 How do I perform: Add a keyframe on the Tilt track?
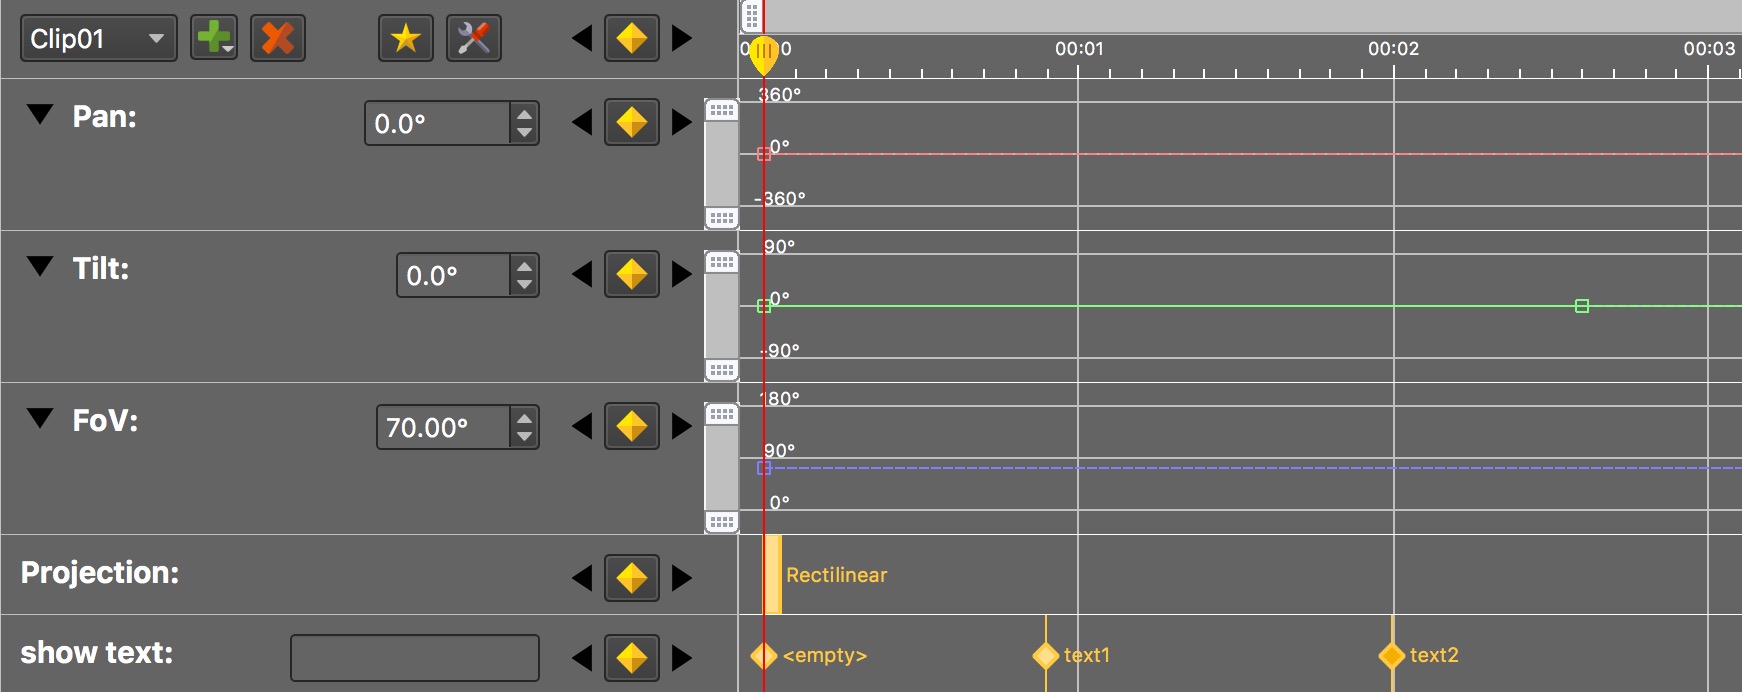(x=631, y=275)
